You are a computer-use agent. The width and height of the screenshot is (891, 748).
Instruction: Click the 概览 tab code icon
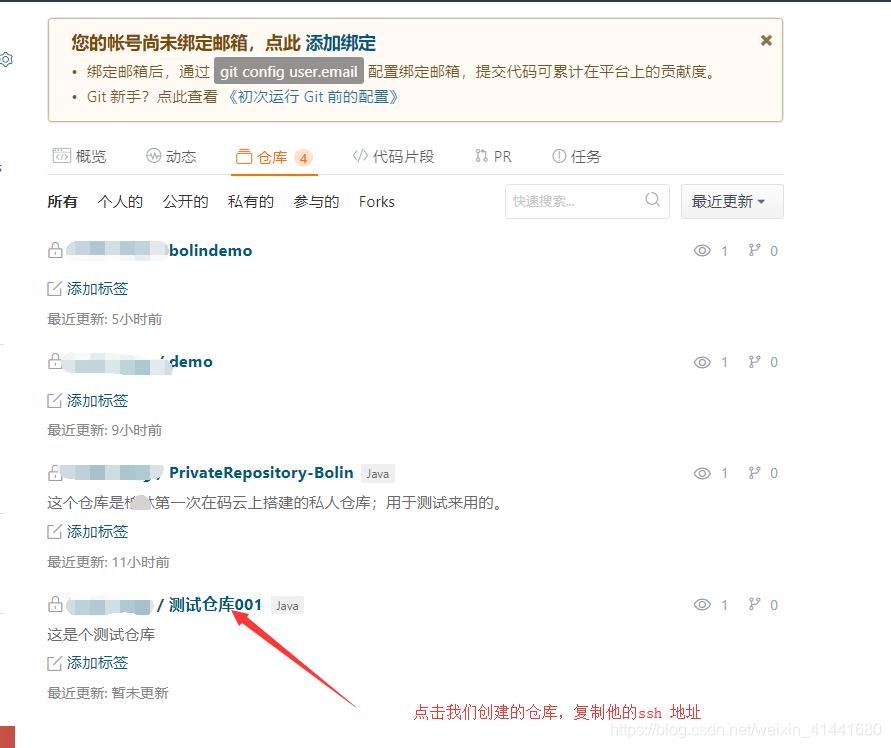coord(61,156)
